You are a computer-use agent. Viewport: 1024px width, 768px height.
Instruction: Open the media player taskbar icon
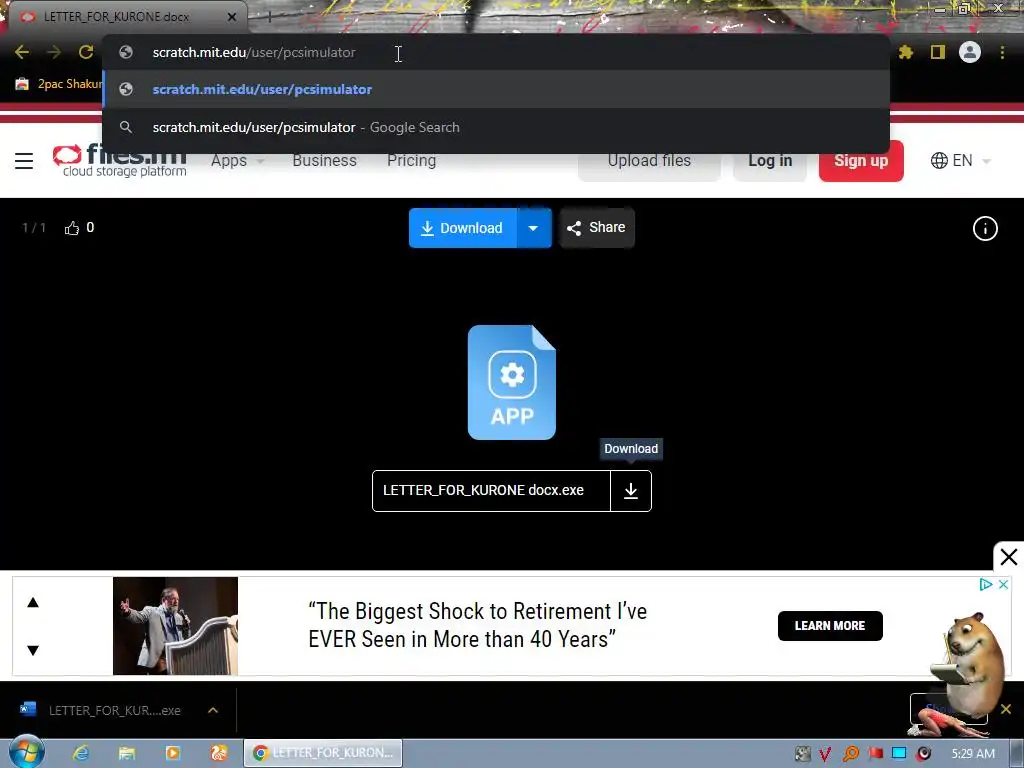pos(173,753)
